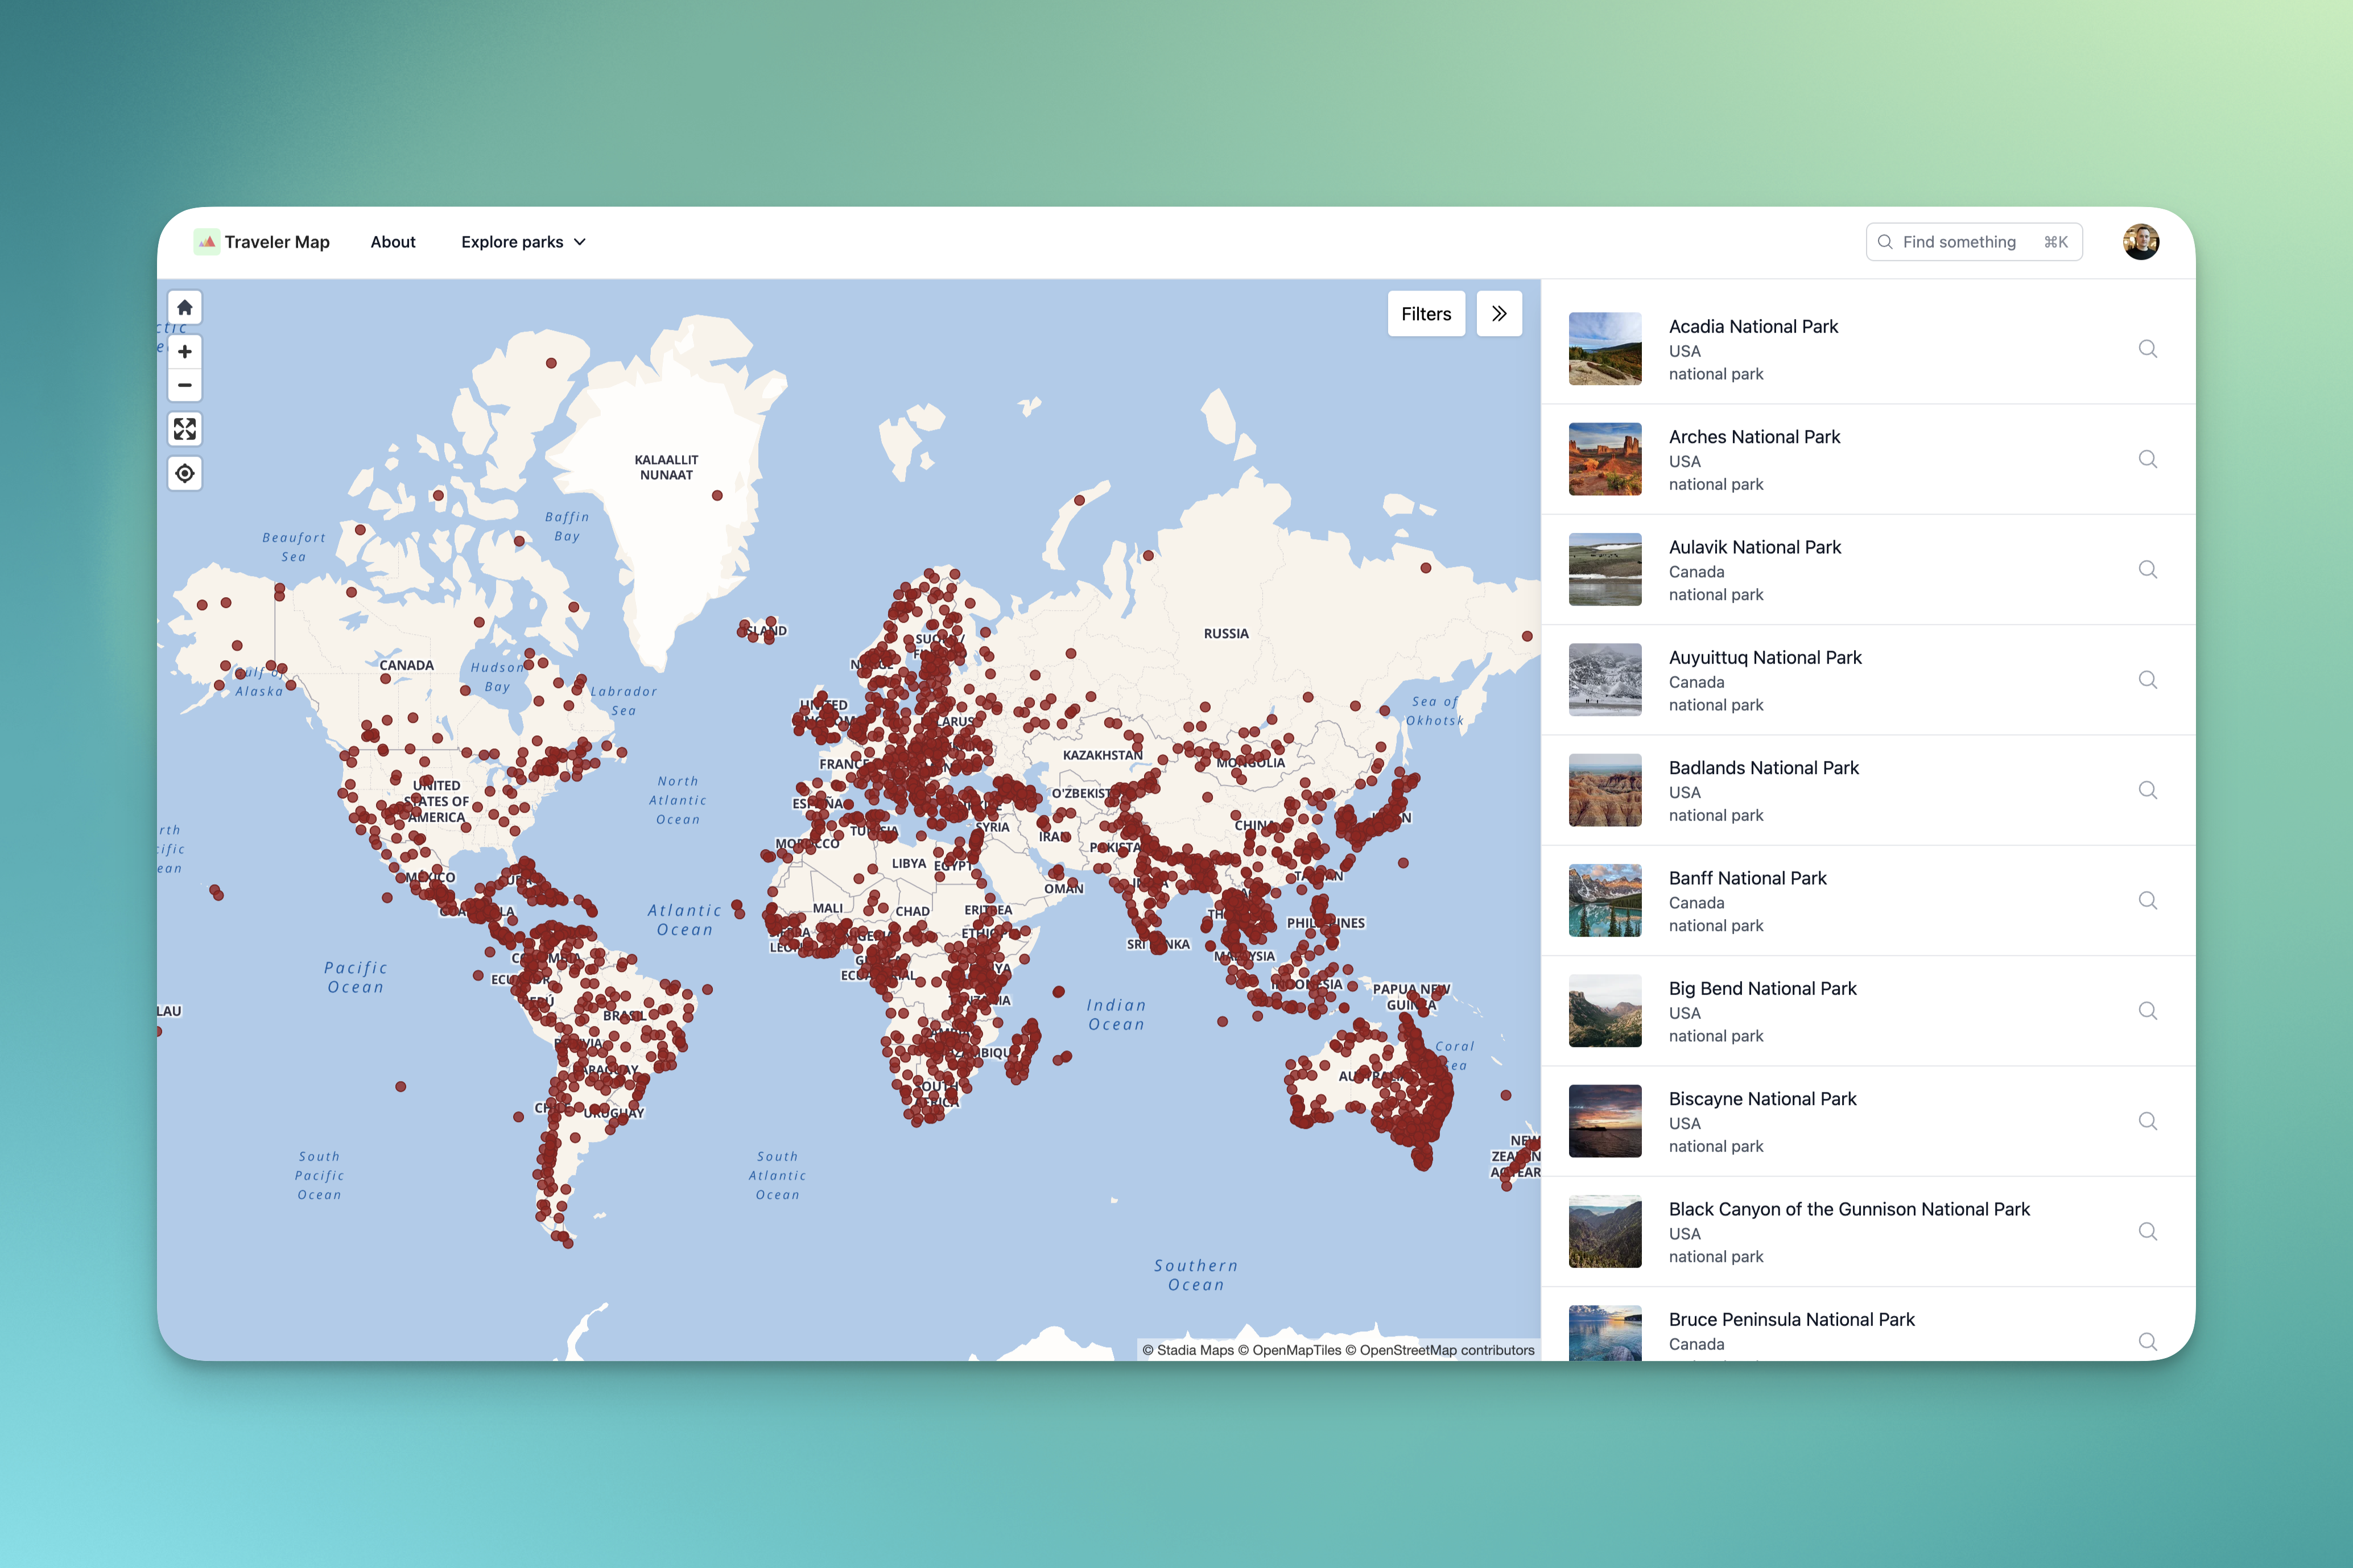Toggle fullscreen map view
Viewport: 2353px width, 1568px height.
coord(185,429)
